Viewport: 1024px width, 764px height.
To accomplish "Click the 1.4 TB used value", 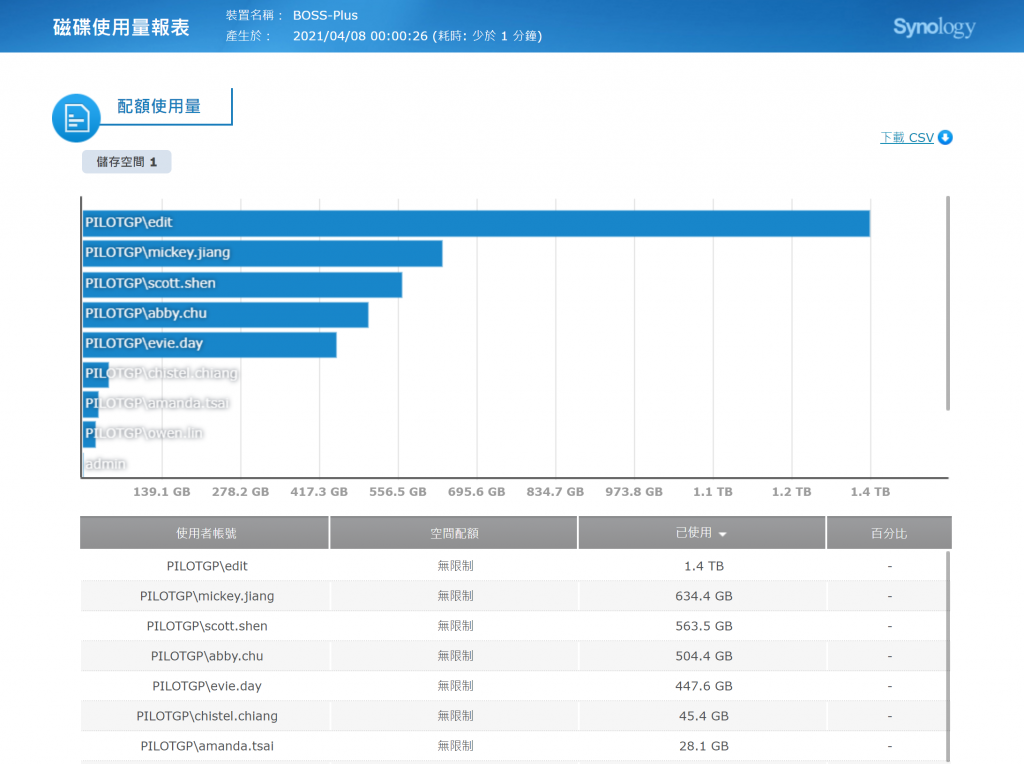I will (x=704, y=566).
